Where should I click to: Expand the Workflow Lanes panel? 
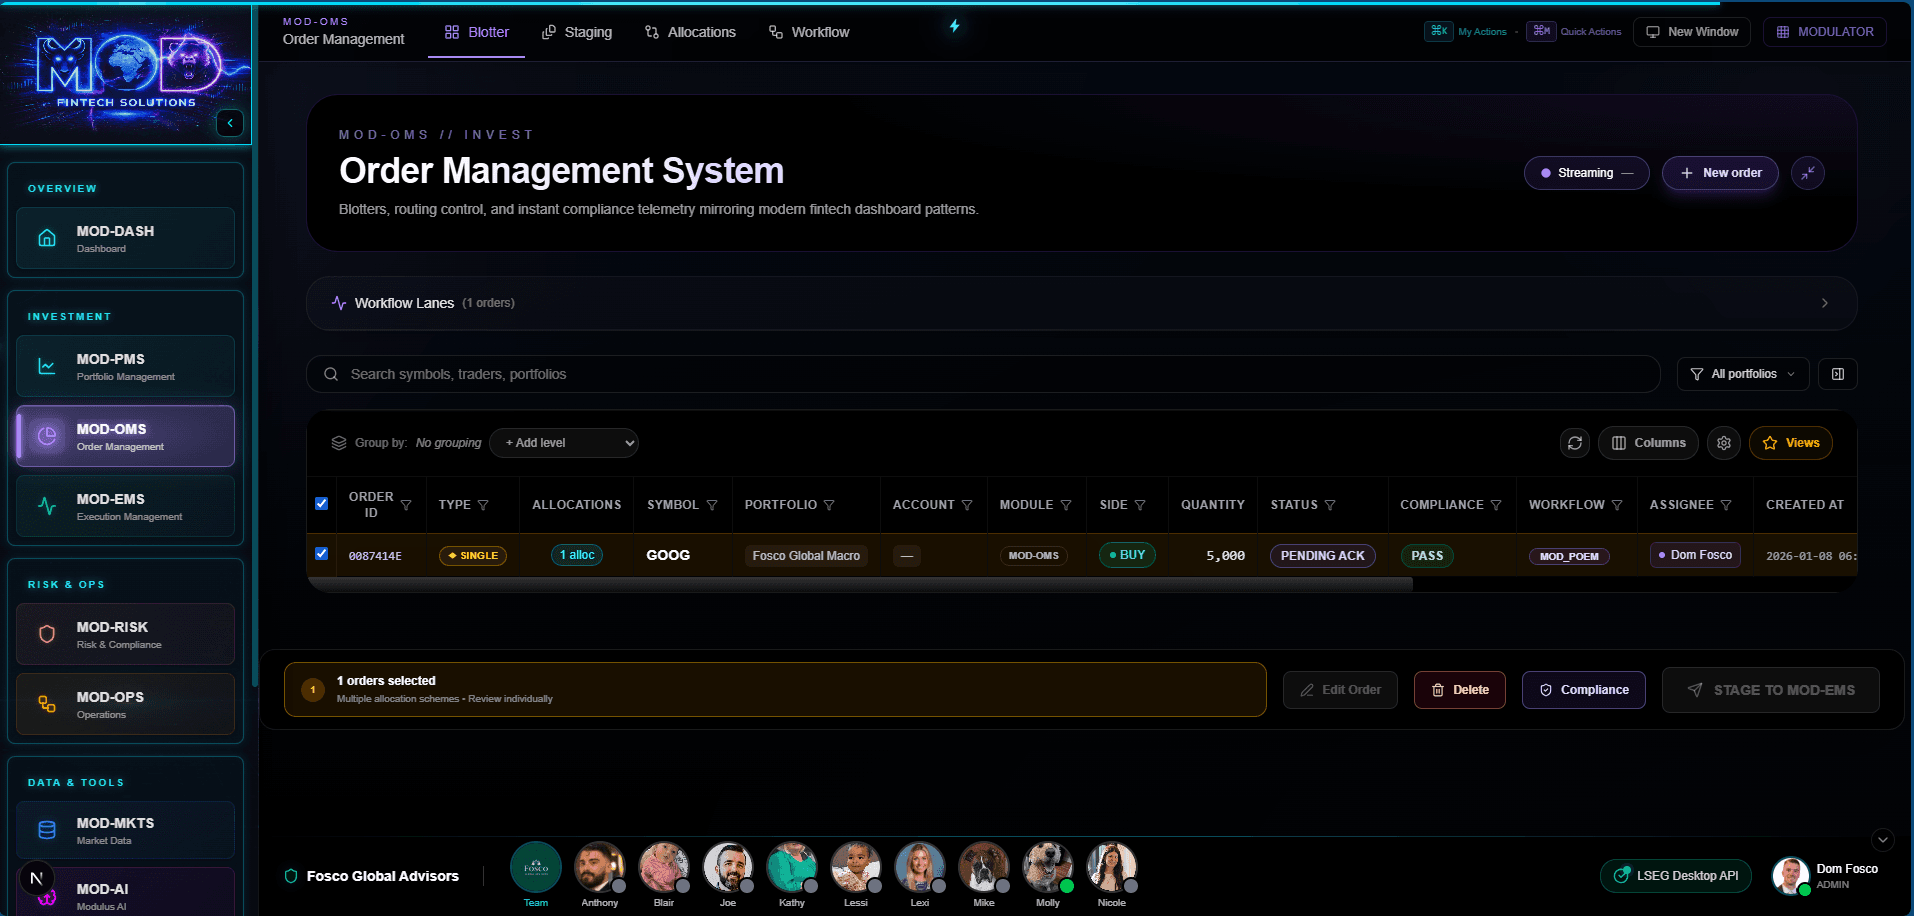[x=1824, y=303]
